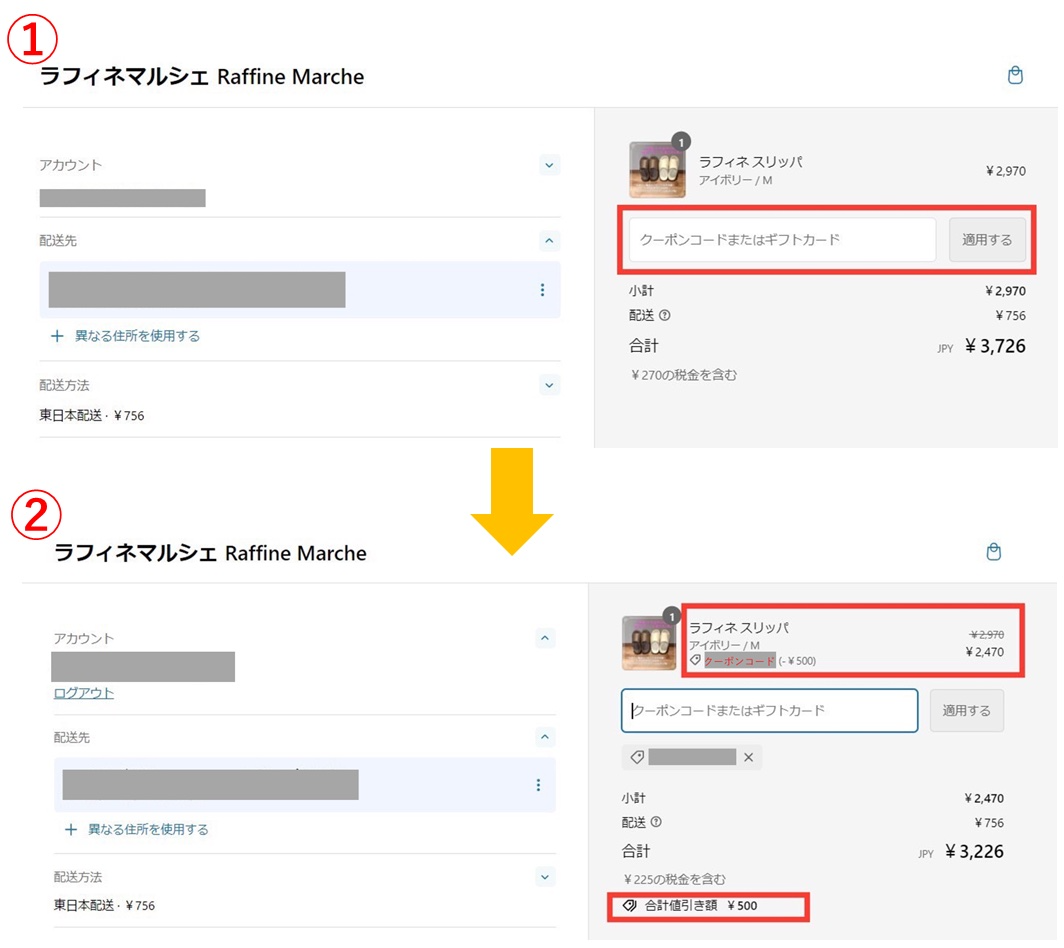Collapse the 配送先 section in step ②
1064x948 pixels.
pos(545,737)
